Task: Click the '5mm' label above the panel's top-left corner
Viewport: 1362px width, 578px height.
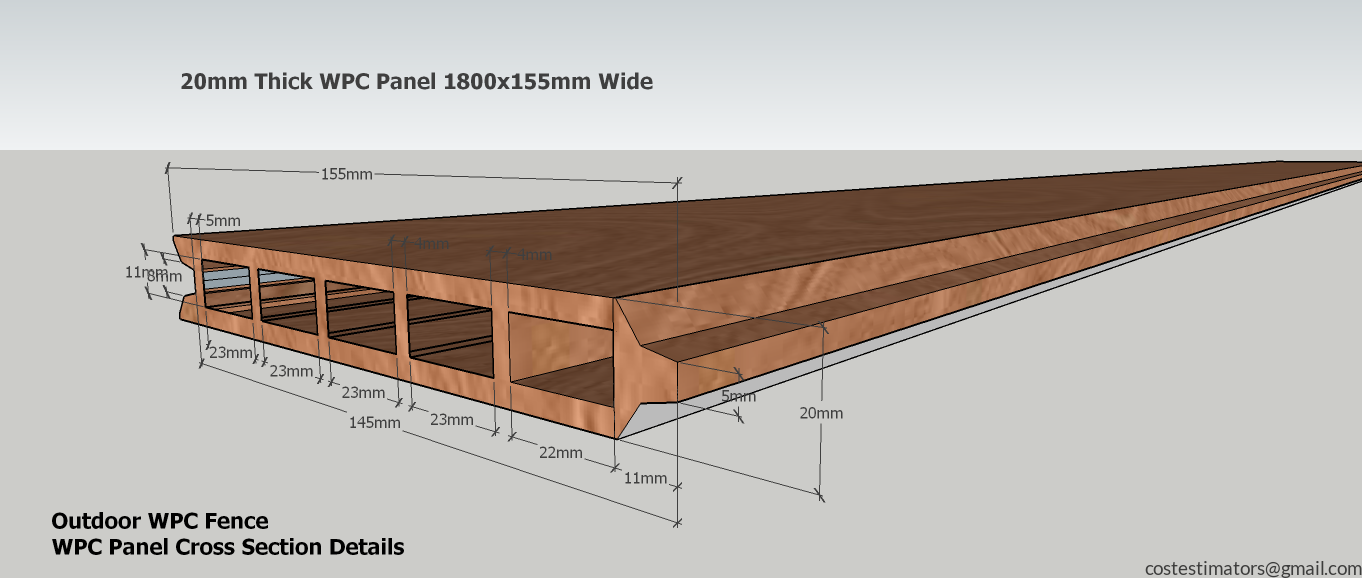Action: coord(223,221)
